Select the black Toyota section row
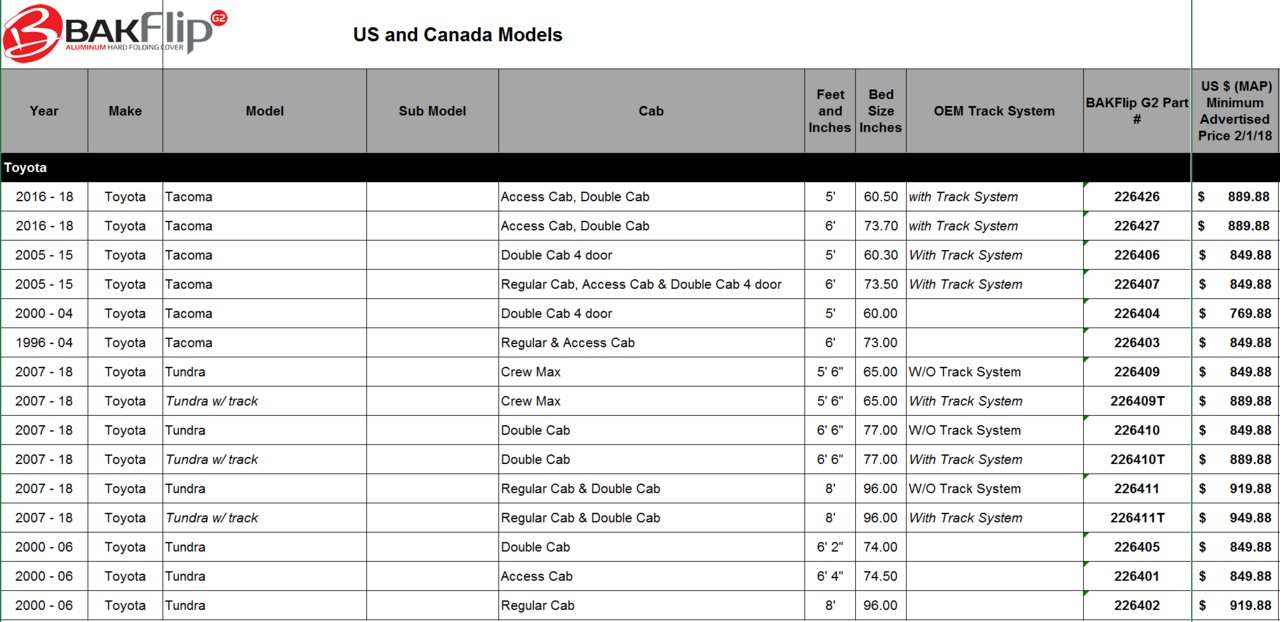This screenshot has width=1280, height=622. tap(640, 168)
